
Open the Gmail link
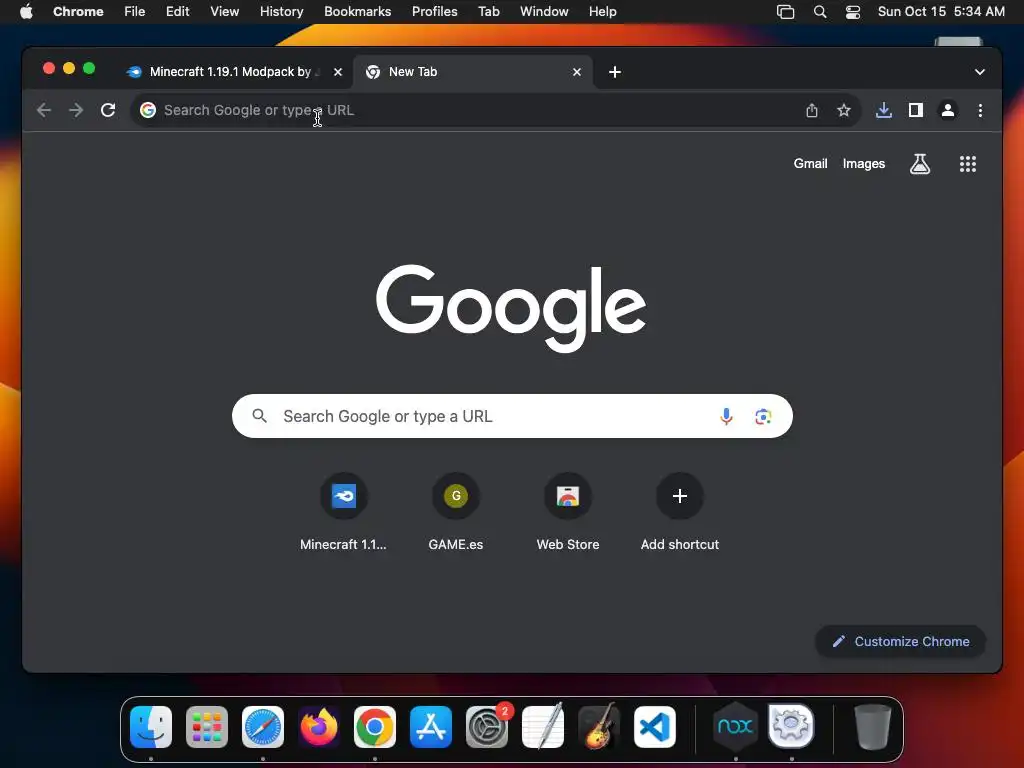coord(810,164)
